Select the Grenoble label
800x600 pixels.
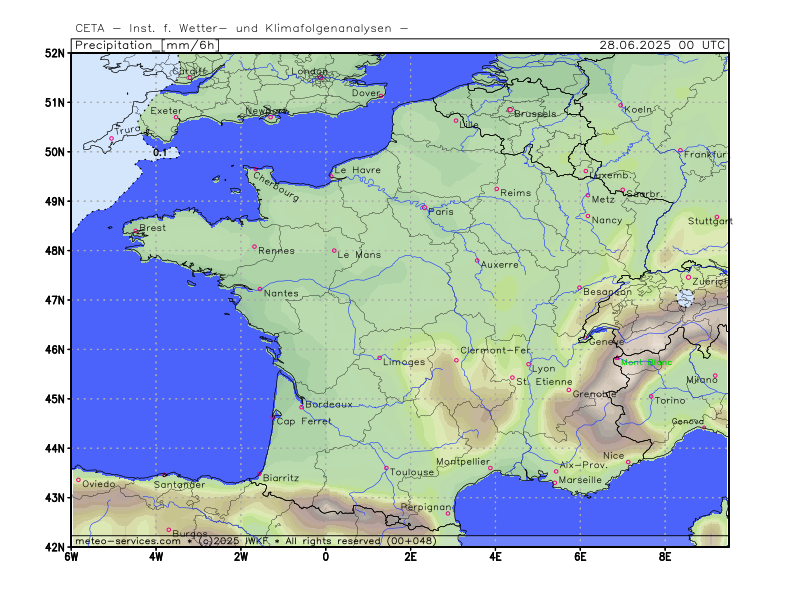pos(594,394)
